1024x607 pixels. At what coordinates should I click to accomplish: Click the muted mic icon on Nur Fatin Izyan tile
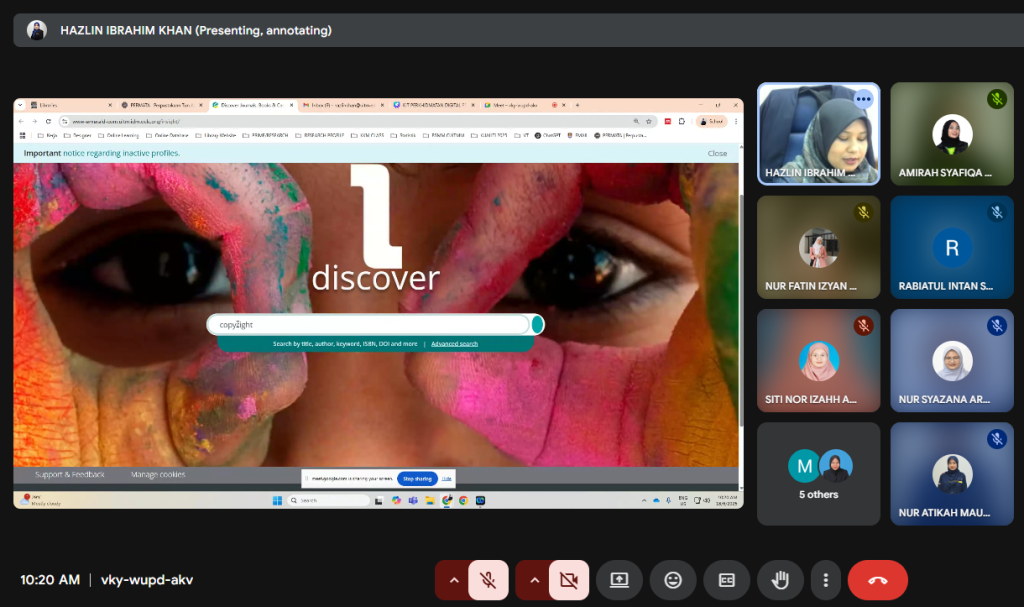[x=863, y=212]
